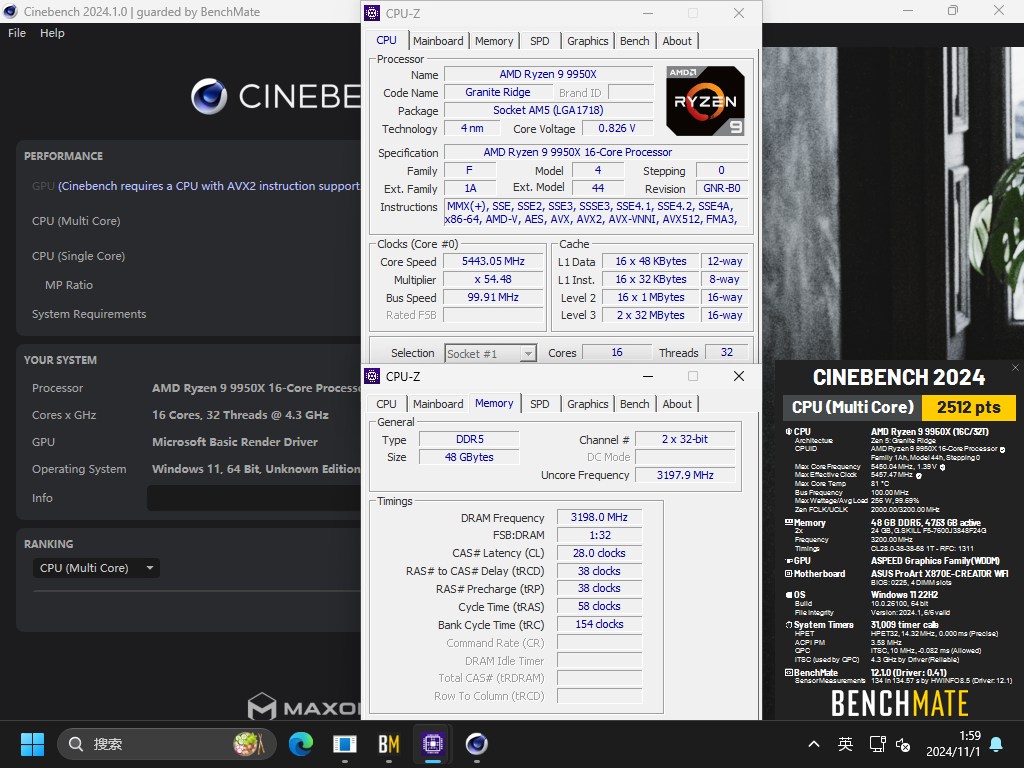This screenshot has width=1024, height=768.
Task: Open About tab in the lower CPU-Z window
Action: tap(677, 404)
